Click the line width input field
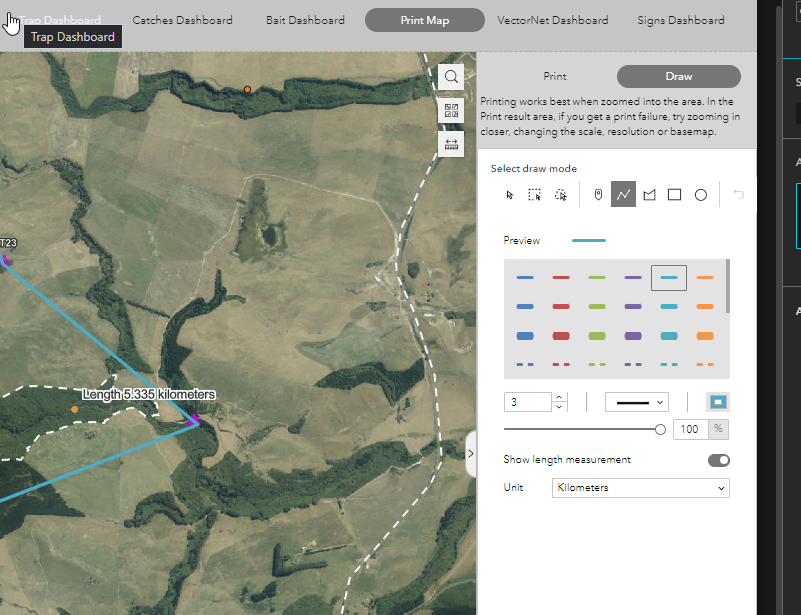Viewport: 801px width, 615px height. (527, 402)
